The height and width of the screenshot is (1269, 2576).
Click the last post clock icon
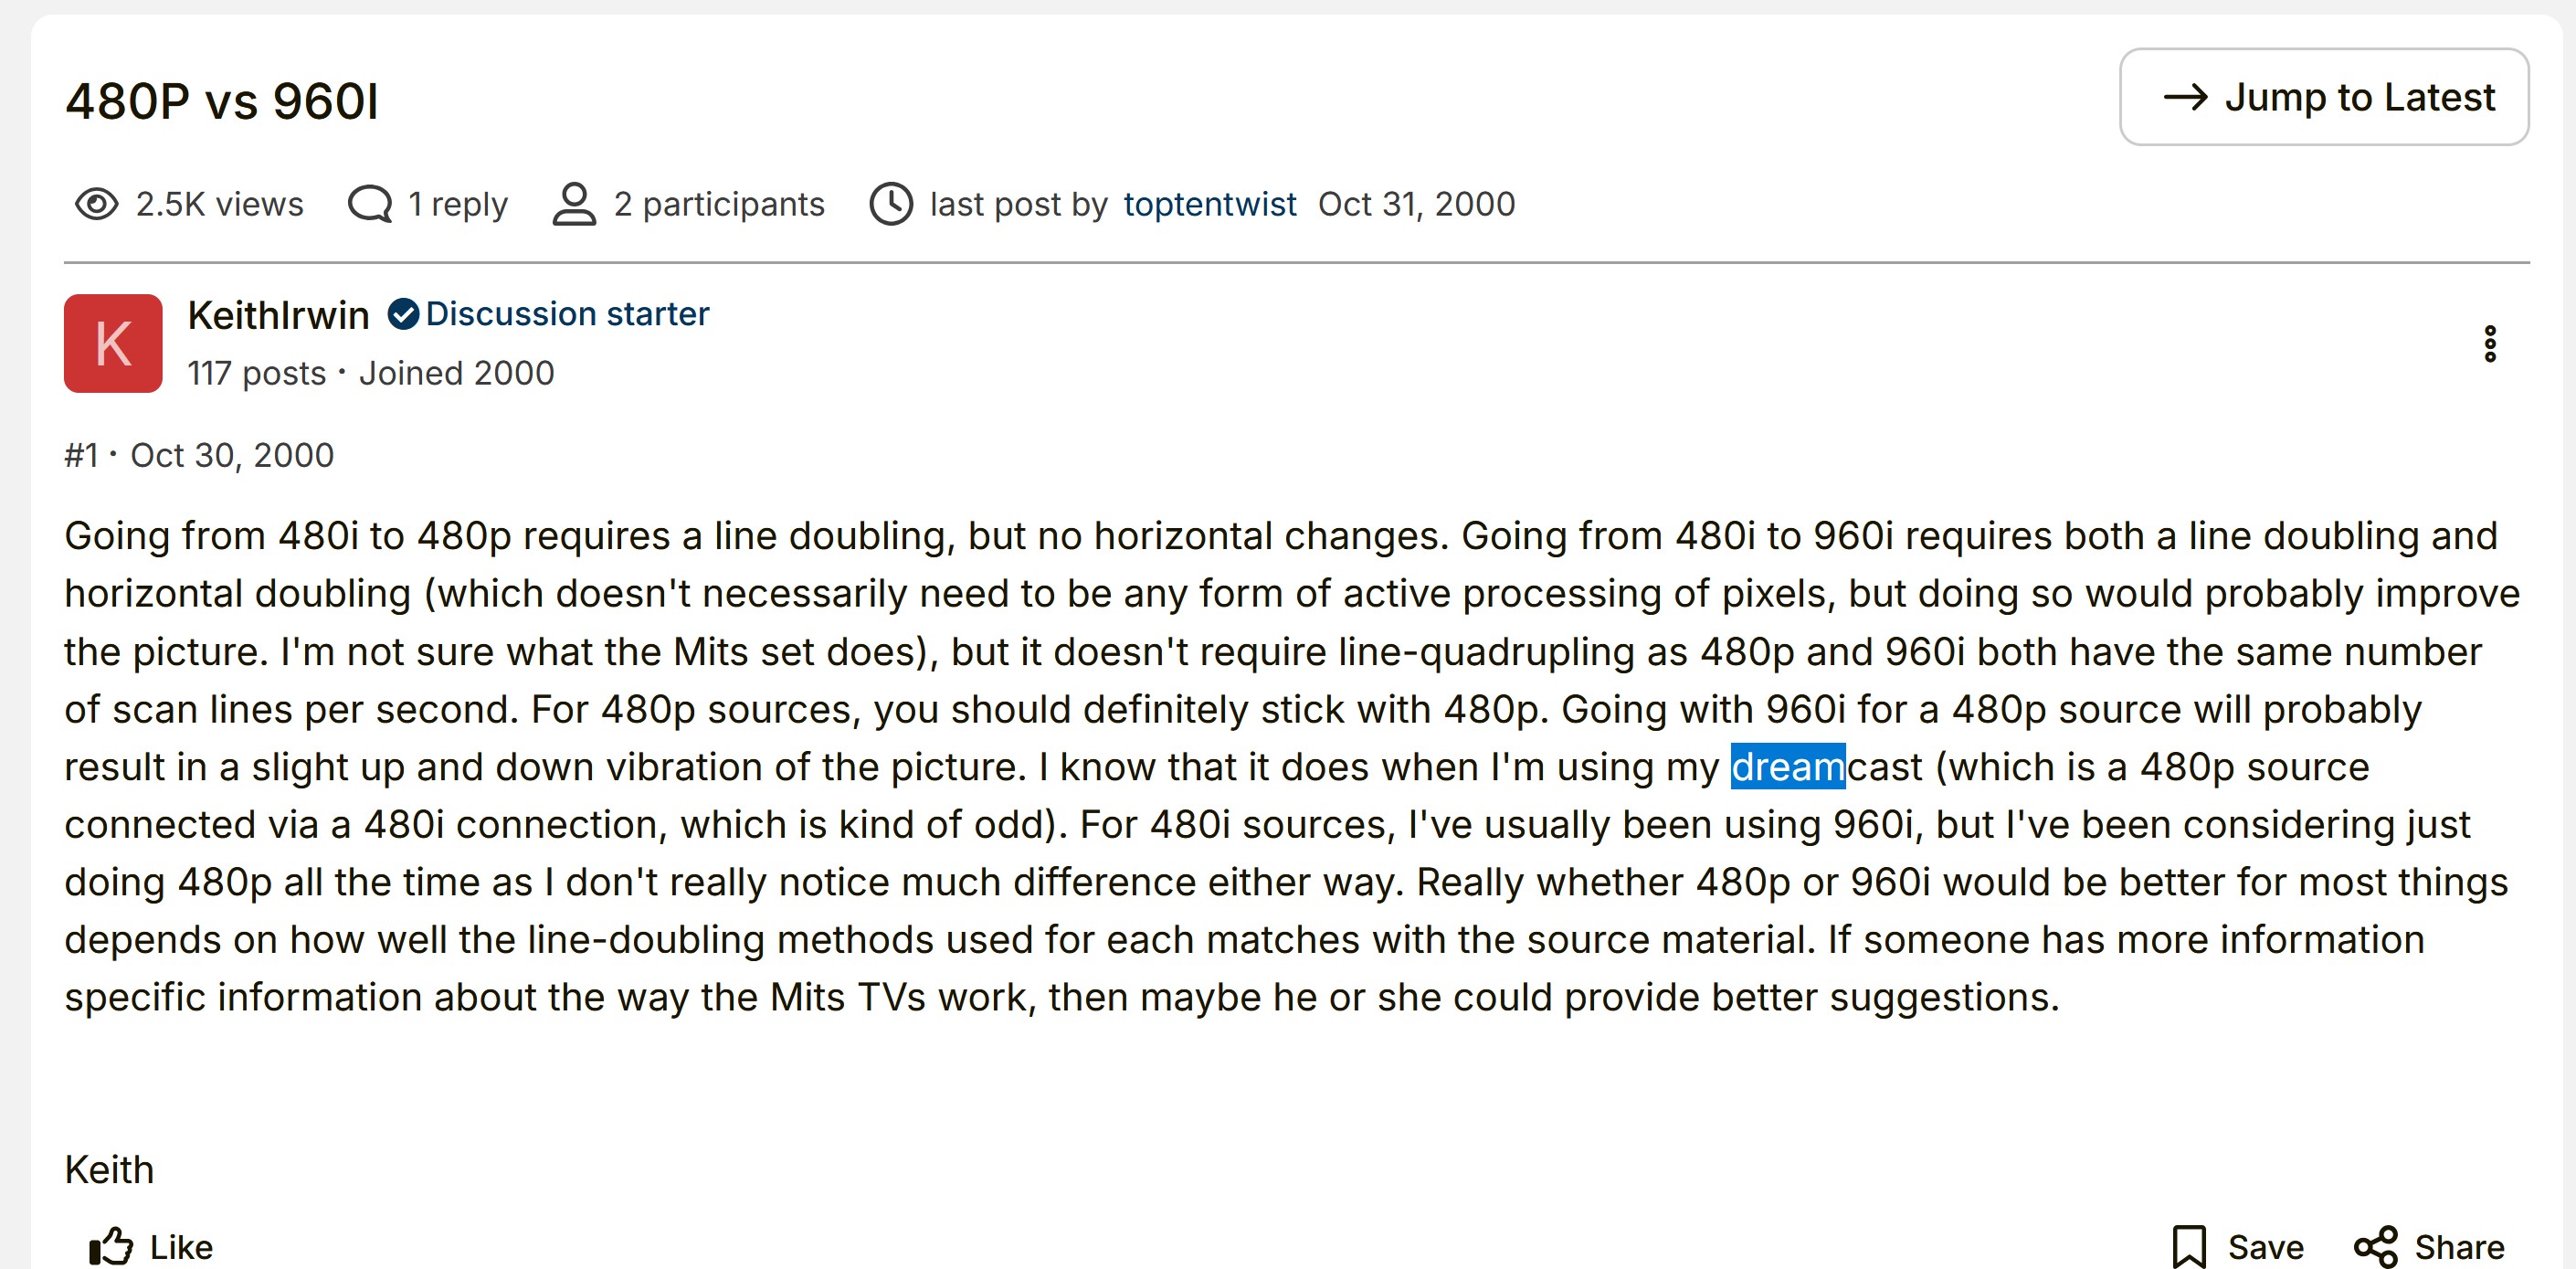(x=890, y=204)
